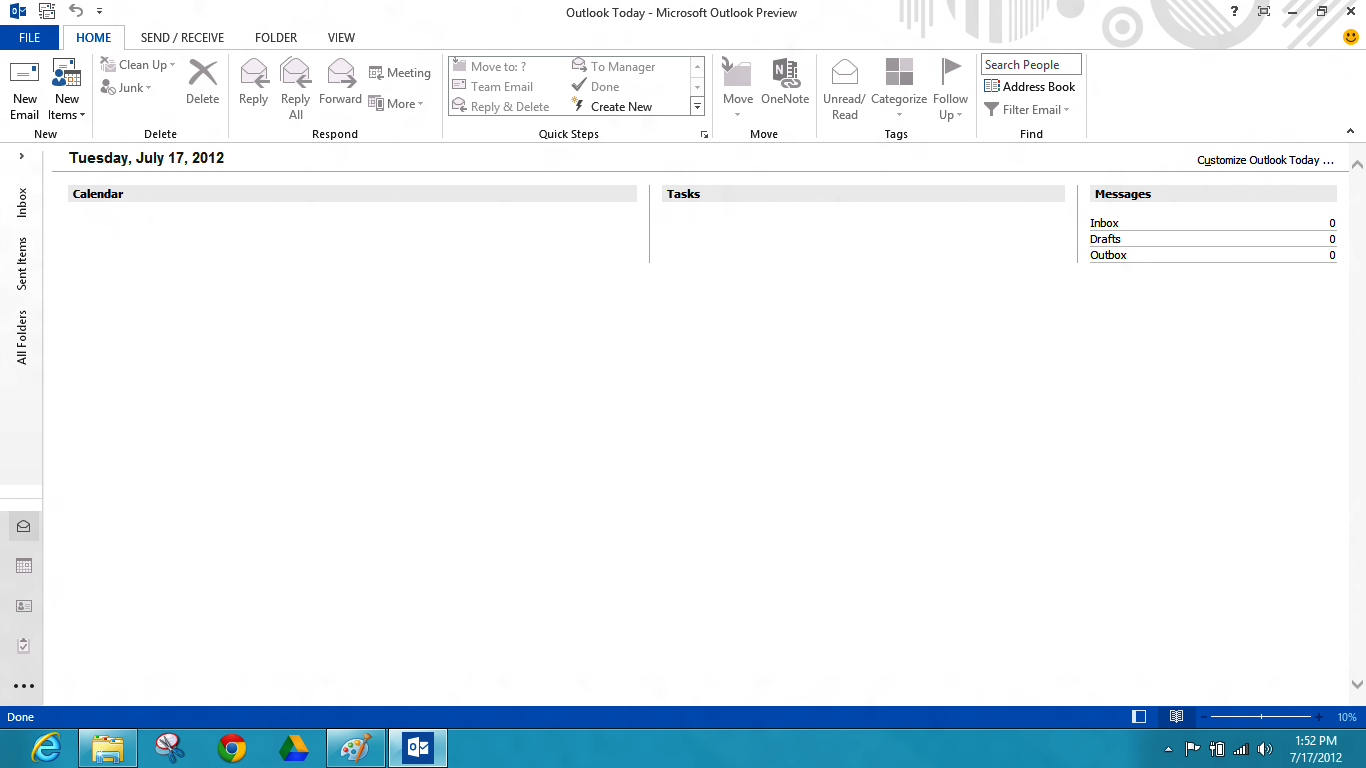This screenshot has height=768, width=1366.
Task: Click the Undo quick access icon
Action: coord(76,12)
